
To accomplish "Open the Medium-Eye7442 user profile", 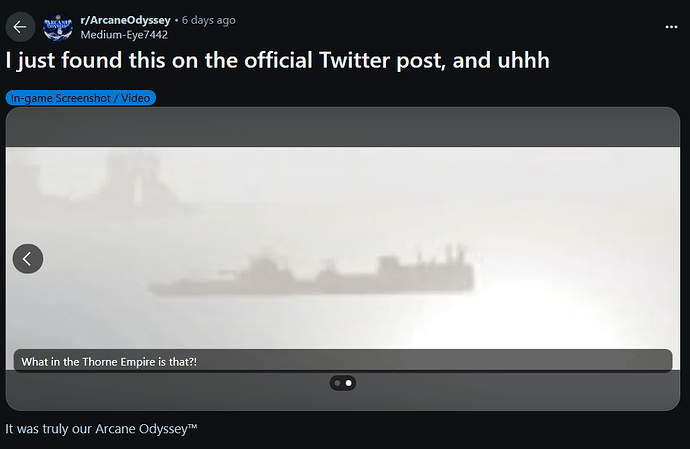I will (x=124, y=35).
